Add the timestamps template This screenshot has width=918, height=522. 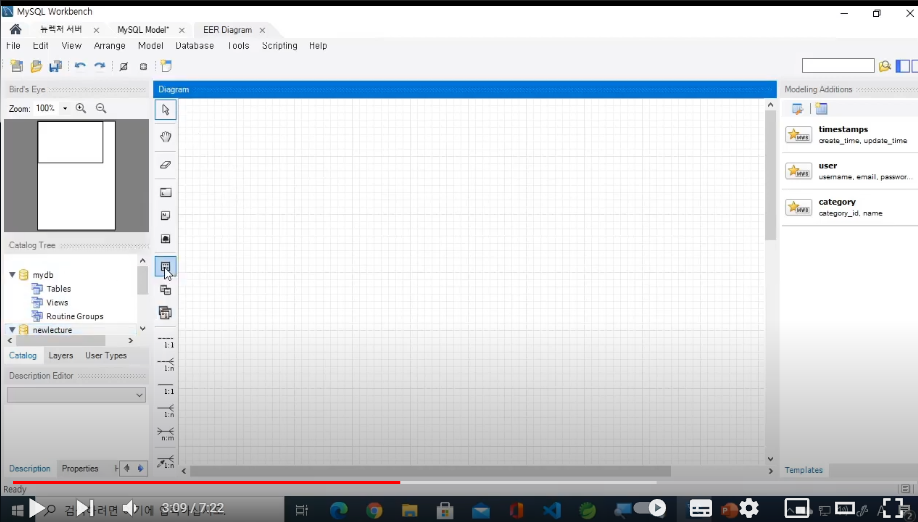coord(850,135)
